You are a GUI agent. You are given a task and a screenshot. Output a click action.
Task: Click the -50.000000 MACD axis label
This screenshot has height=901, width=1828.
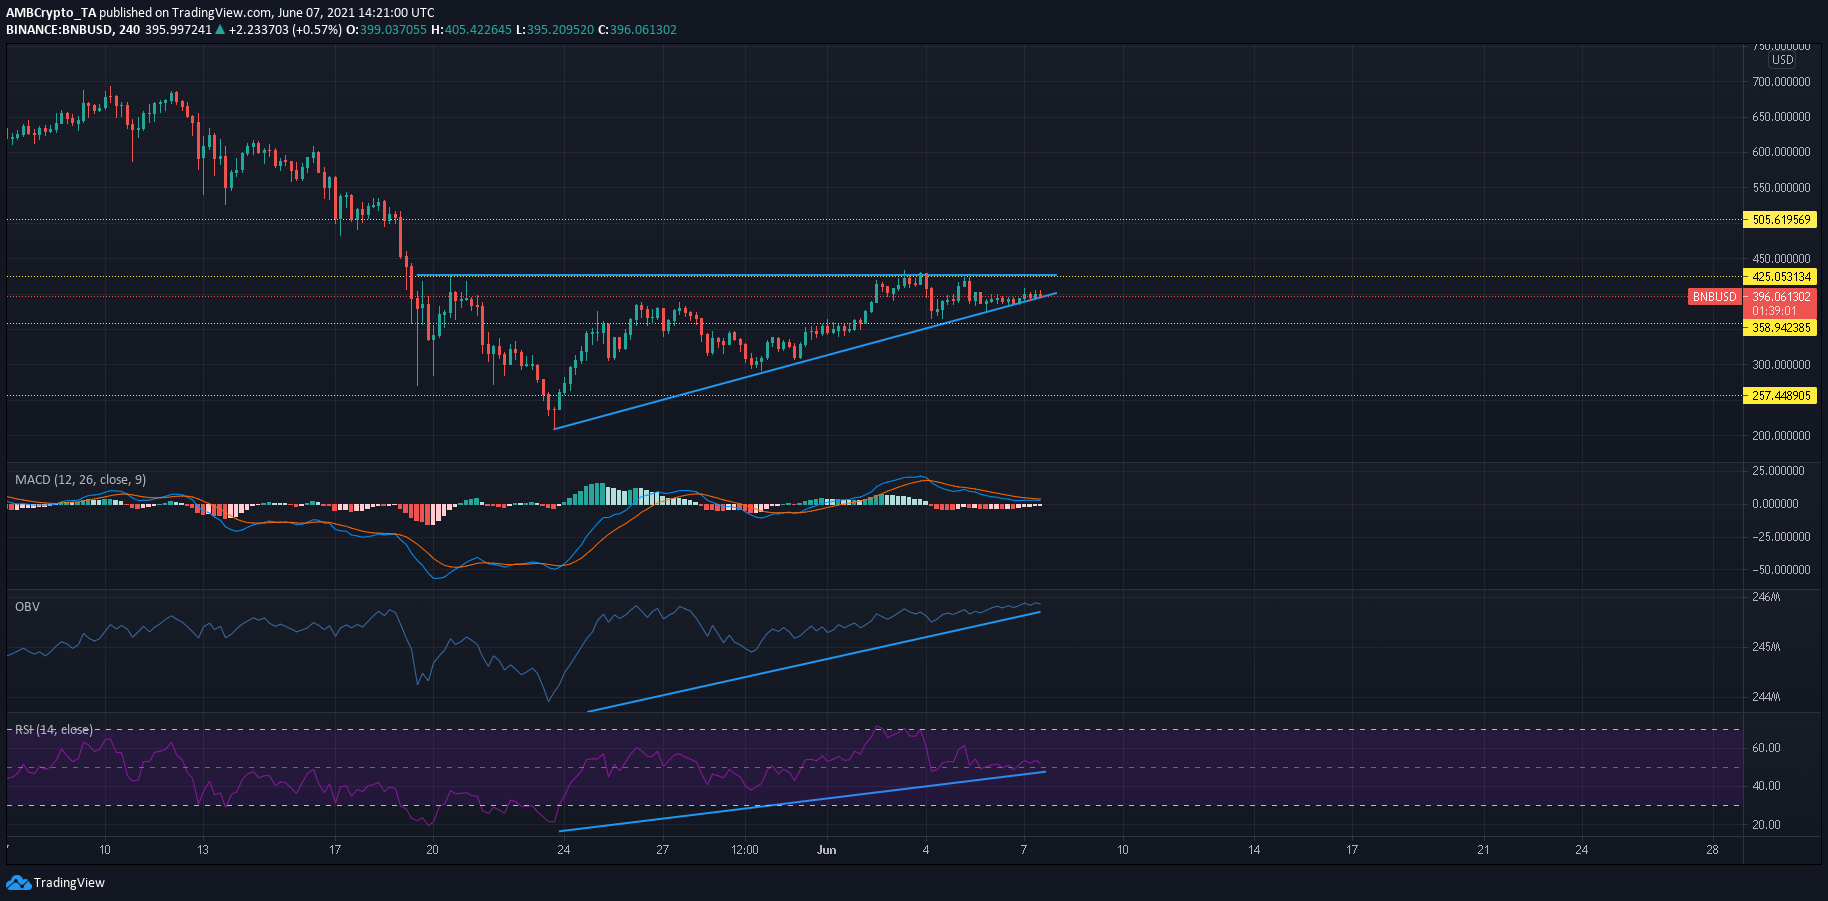1781,570
